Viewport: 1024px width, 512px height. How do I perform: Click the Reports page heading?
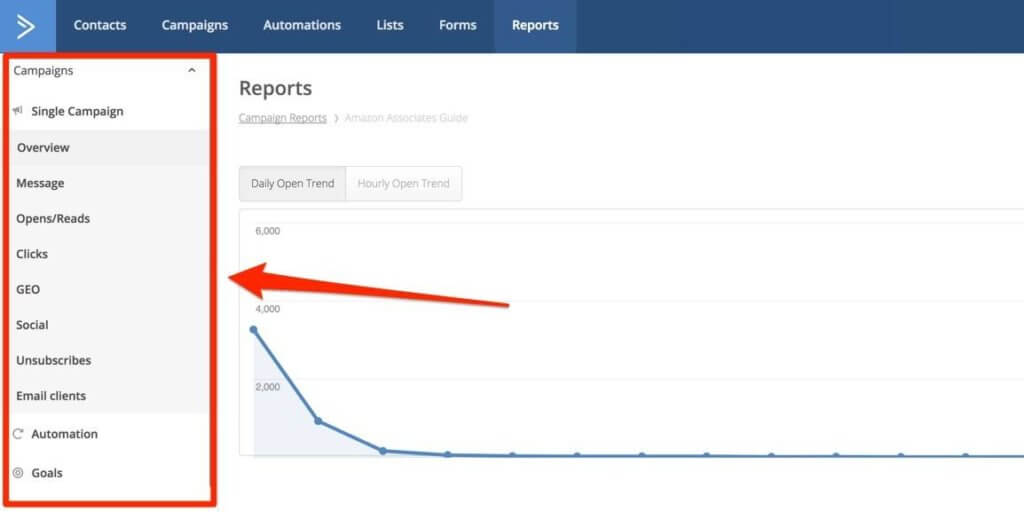276,88
